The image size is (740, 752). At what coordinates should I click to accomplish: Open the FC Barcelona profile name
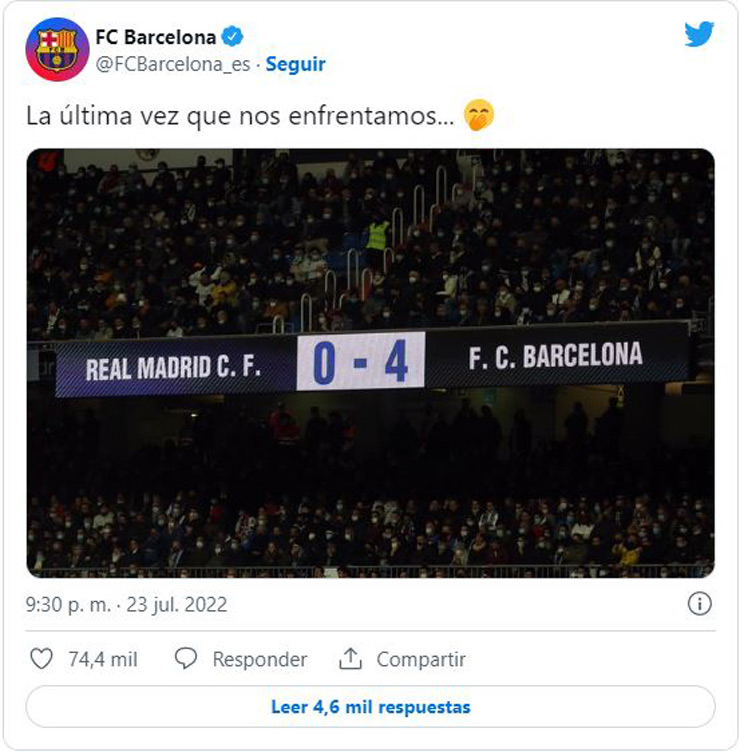(155, 38)
